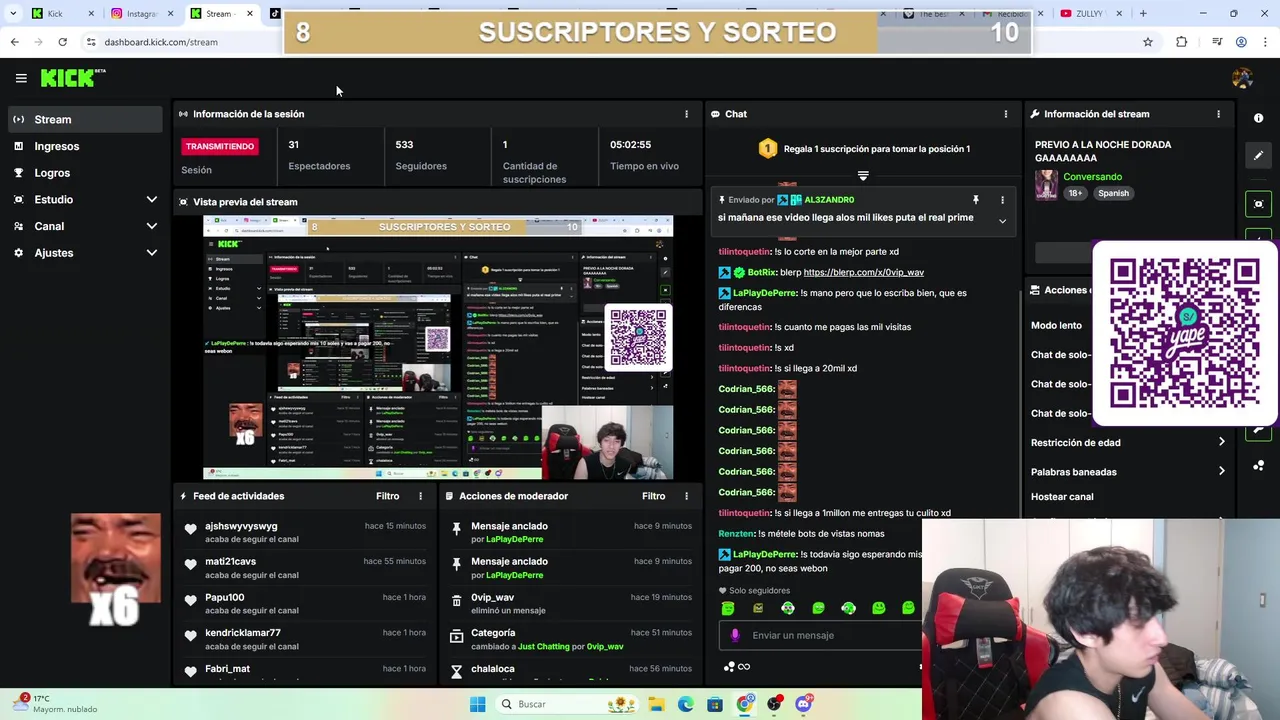
Task: Click the Enviar un mensaje input field
Action: tap(820, 635)
